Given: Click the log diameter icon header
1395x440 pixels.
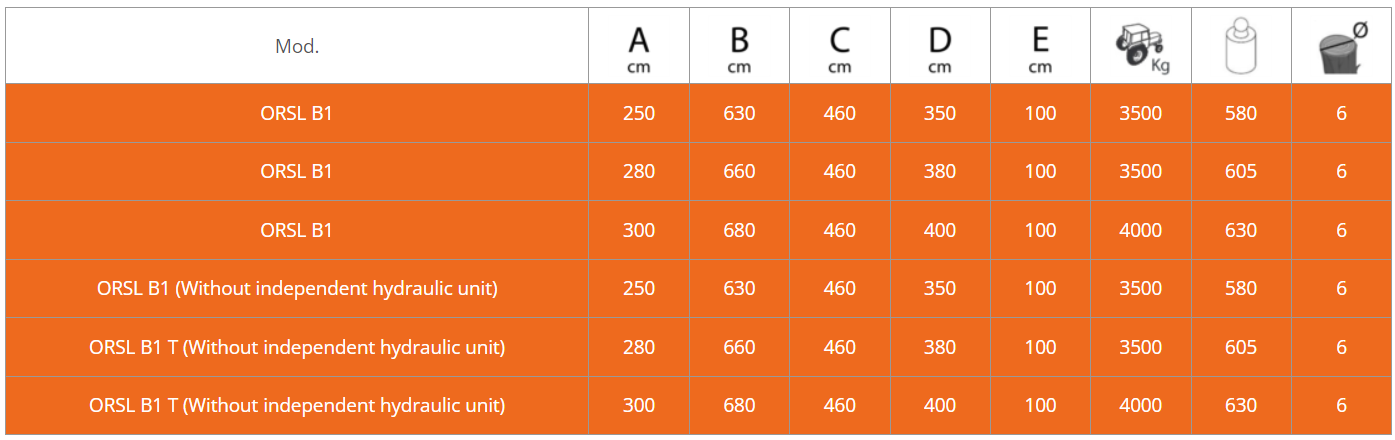Looking at the screenshot, I should click(x=1341, y=46).
